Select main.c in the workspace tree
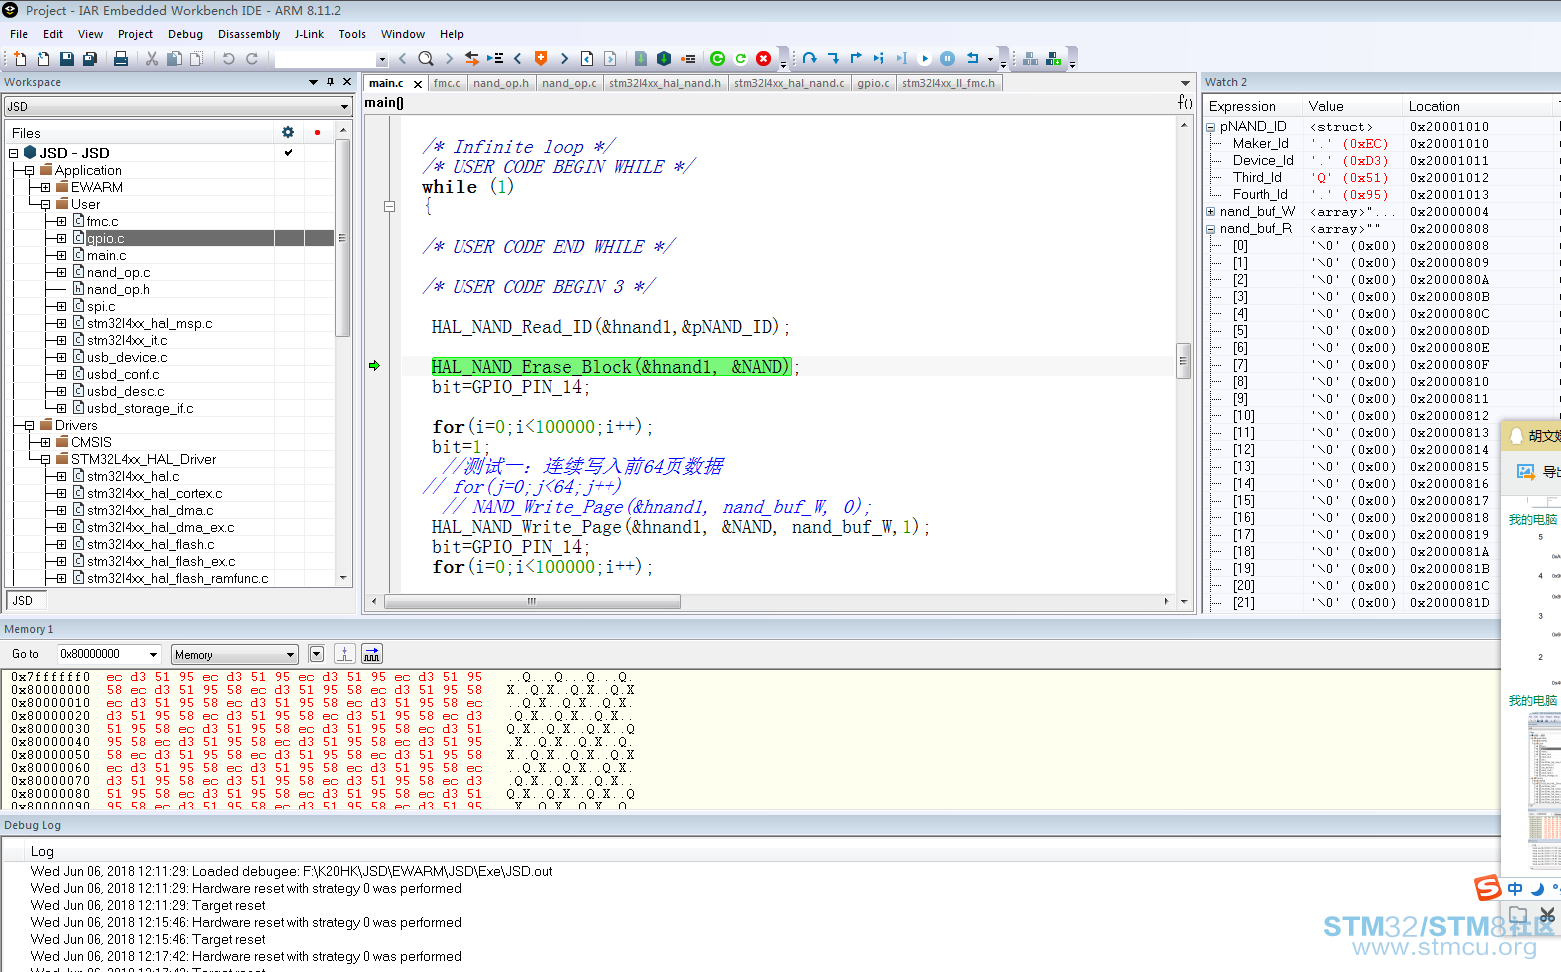This screenshot has width=1561, height=972. tap(106, 255)
